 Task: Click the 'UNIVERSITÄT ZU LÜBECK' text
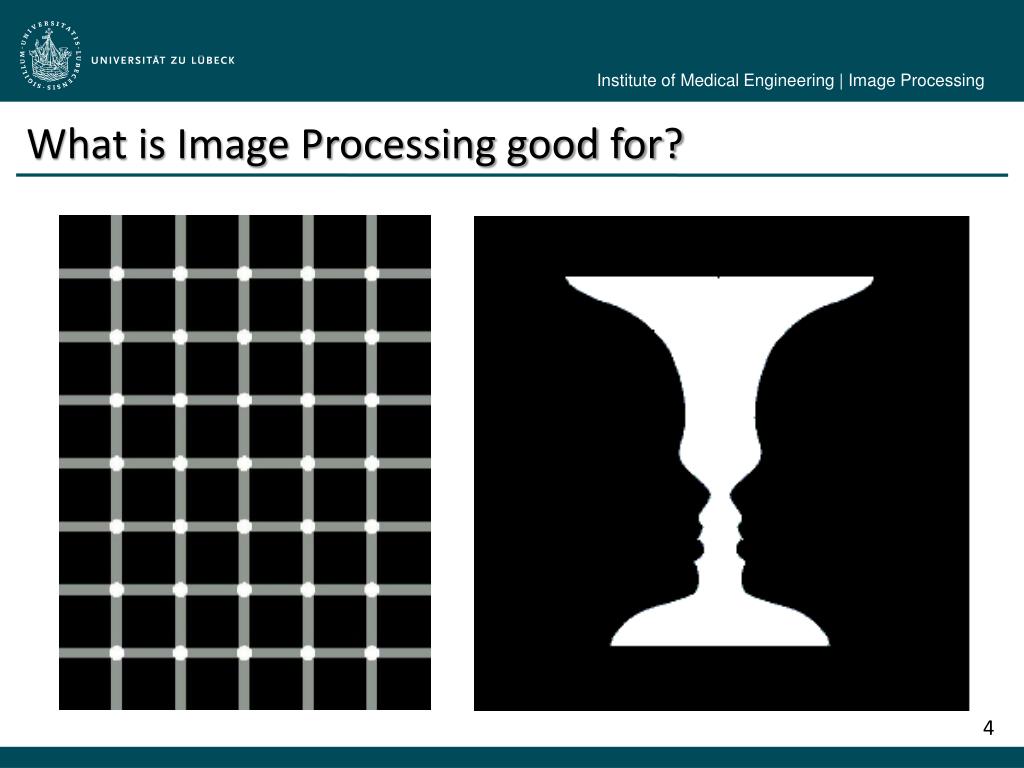(163, 60)
